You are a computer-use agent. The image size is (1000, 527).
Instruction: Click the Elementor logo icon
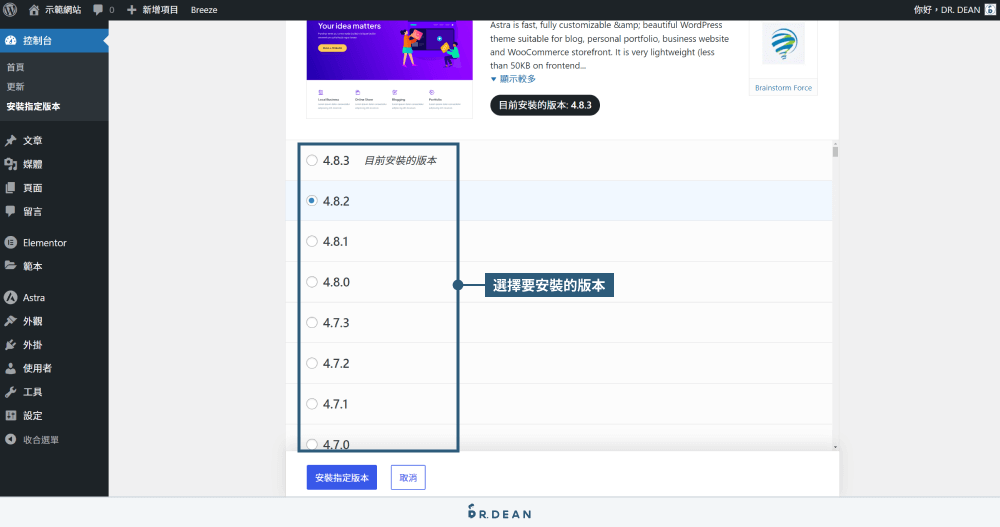11,242
